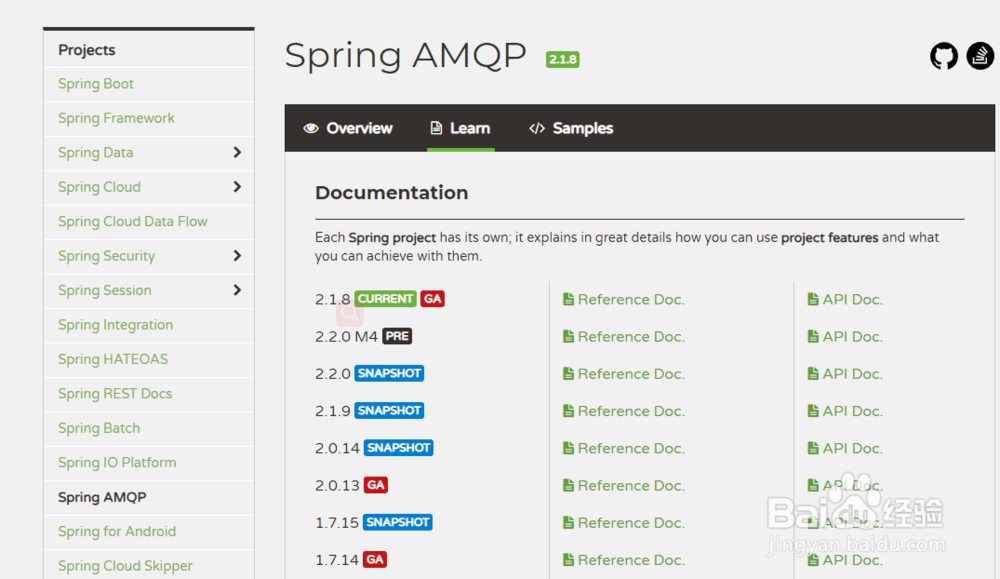The image size is (1000, 579).
Task: Click version text 2.0.13
Action: (x=337, y=486)
